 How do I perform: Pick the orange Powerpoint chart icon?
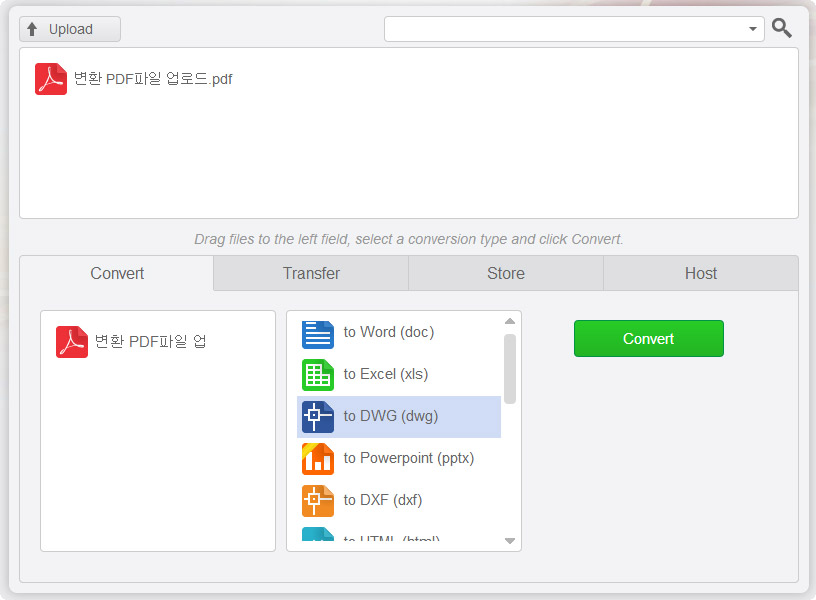click(318, 459)
